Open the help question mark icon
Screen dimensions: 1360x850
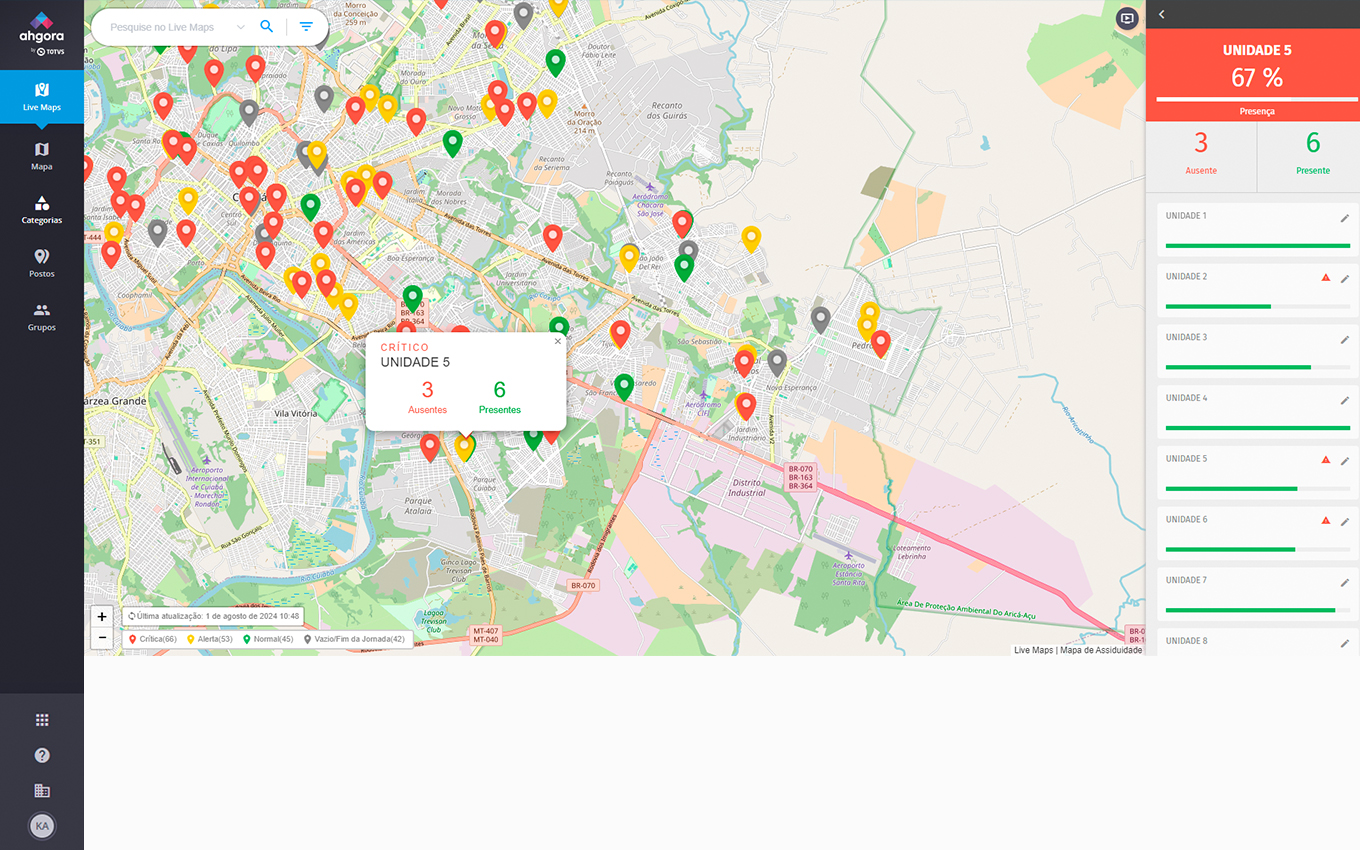42,755
